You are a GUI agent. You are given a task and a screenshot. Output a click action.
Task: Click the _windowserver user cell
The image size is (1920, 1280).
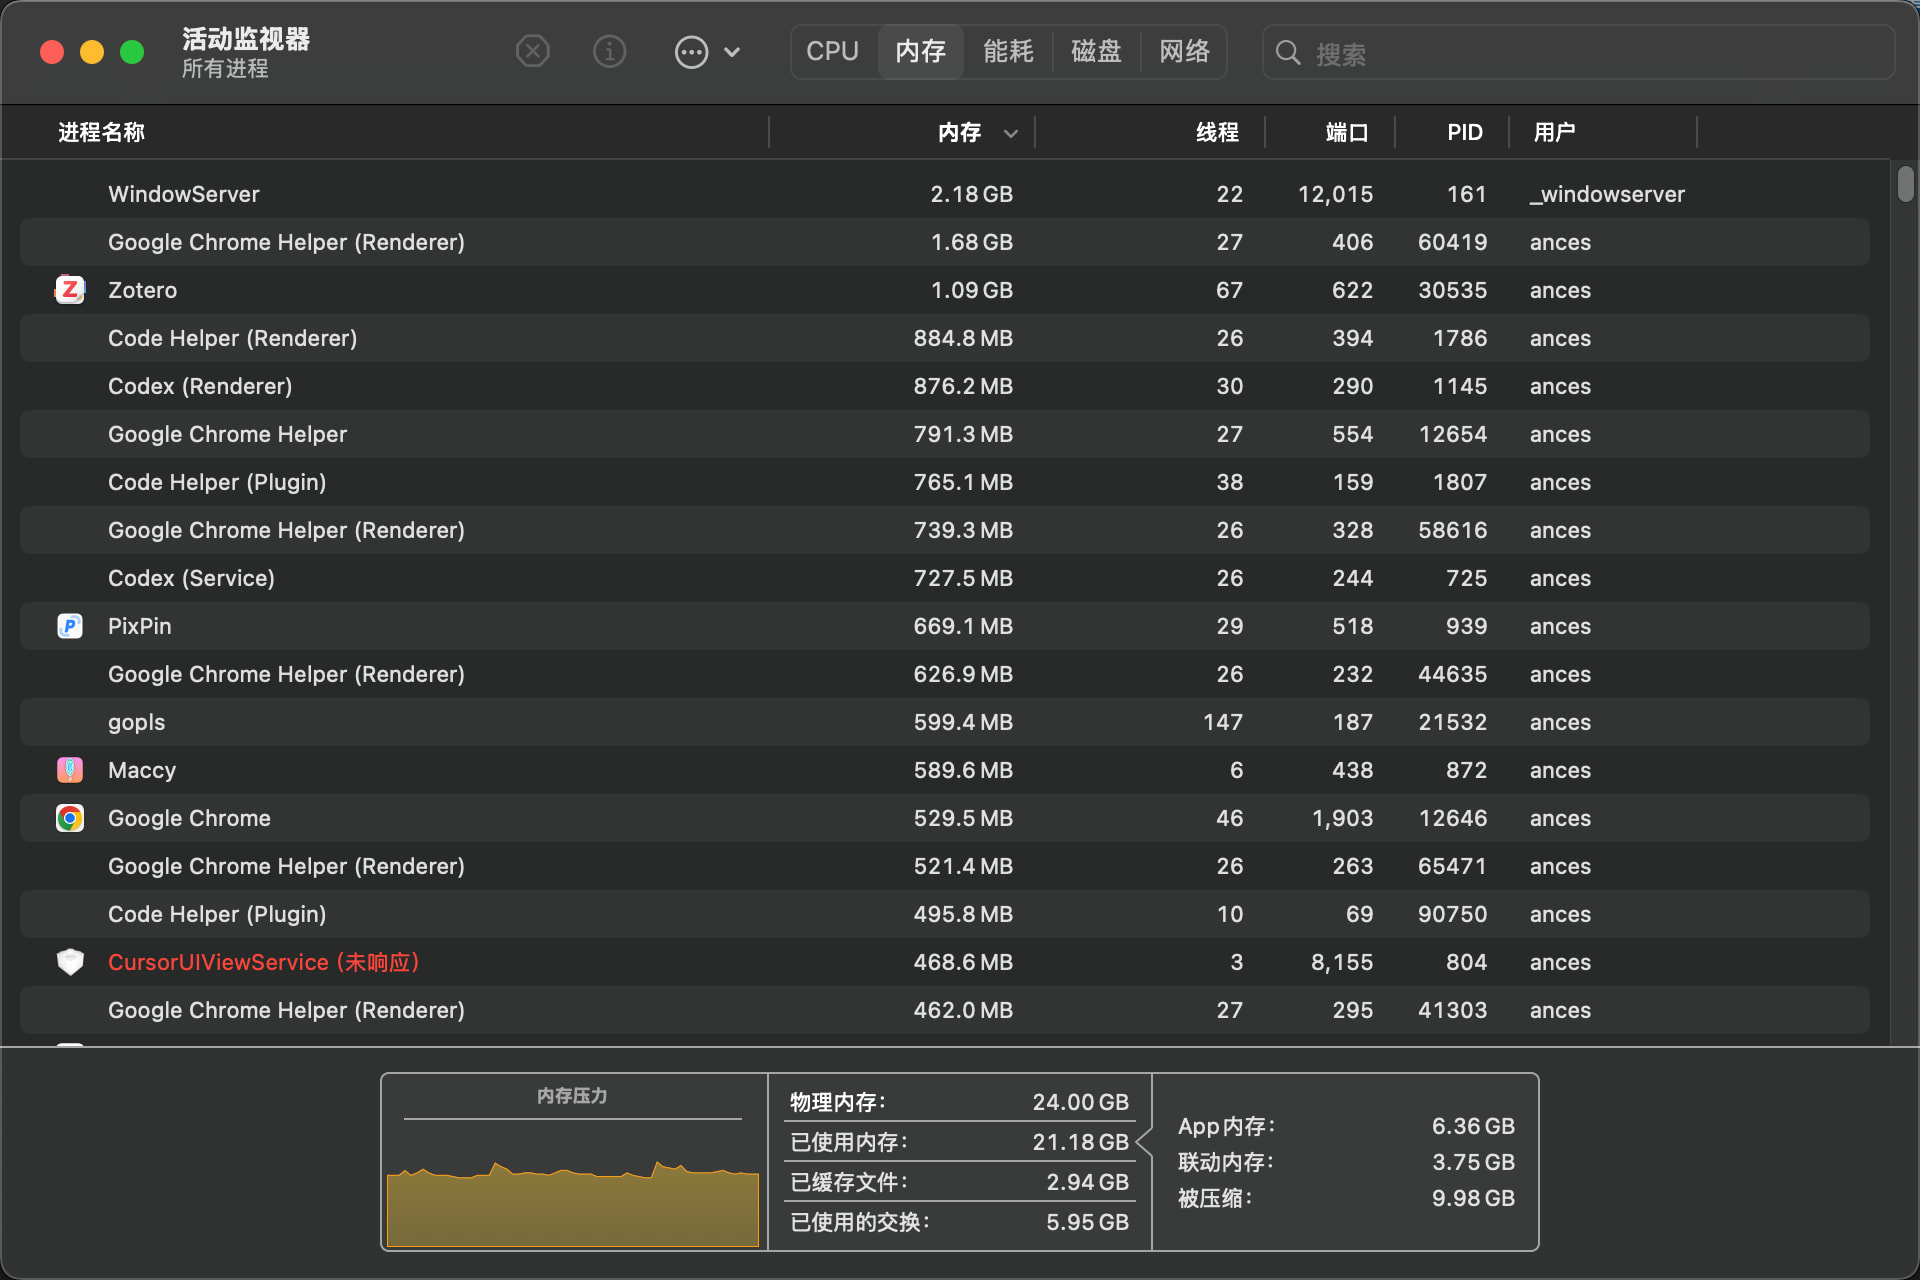[1607, 194]
